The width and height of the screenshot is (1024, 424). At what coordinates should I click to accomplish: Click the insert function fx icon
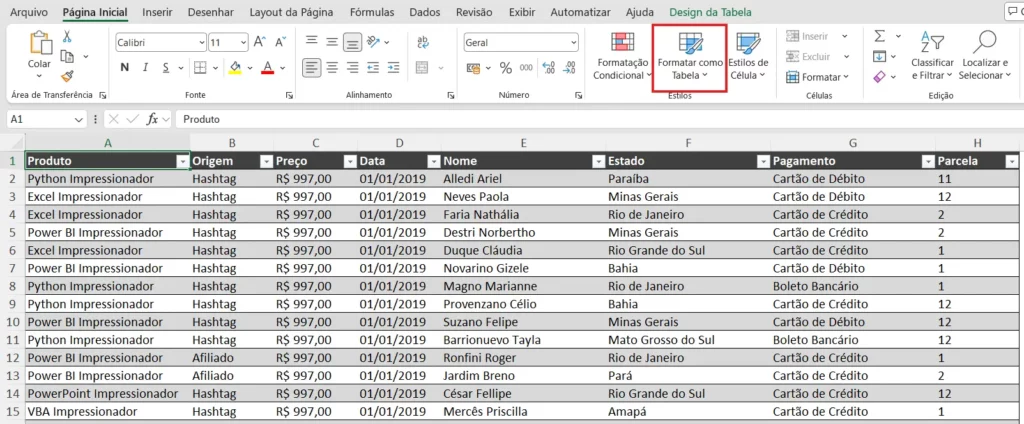[152, 120]
